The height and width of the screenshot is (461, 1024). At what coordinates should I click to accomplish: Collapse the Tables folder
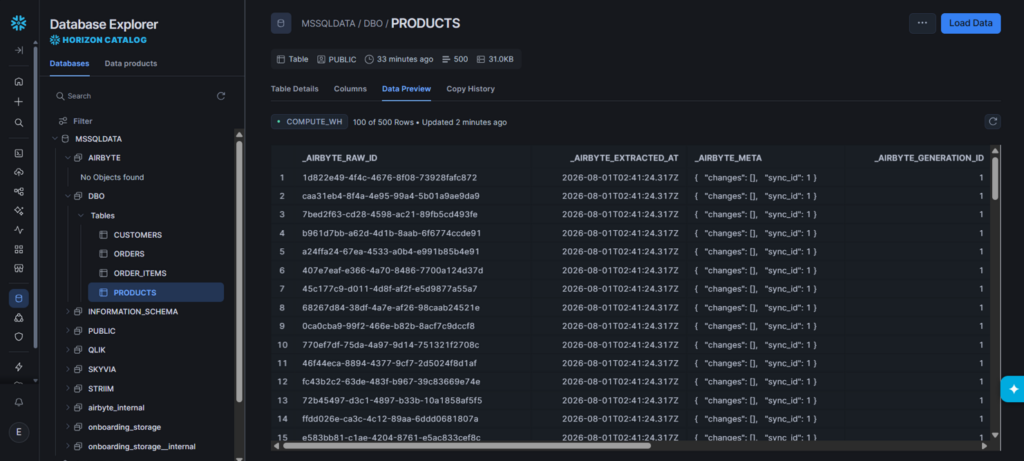point(80,215)
